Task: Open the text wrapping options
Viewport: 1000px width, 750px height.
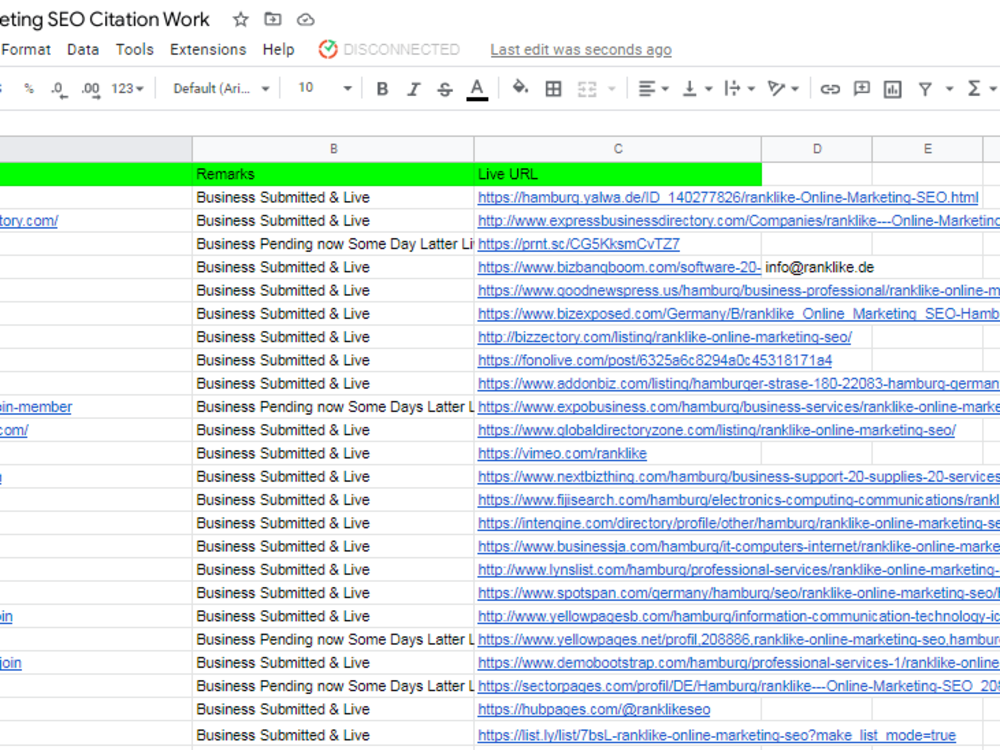Action: pos(739,89)
